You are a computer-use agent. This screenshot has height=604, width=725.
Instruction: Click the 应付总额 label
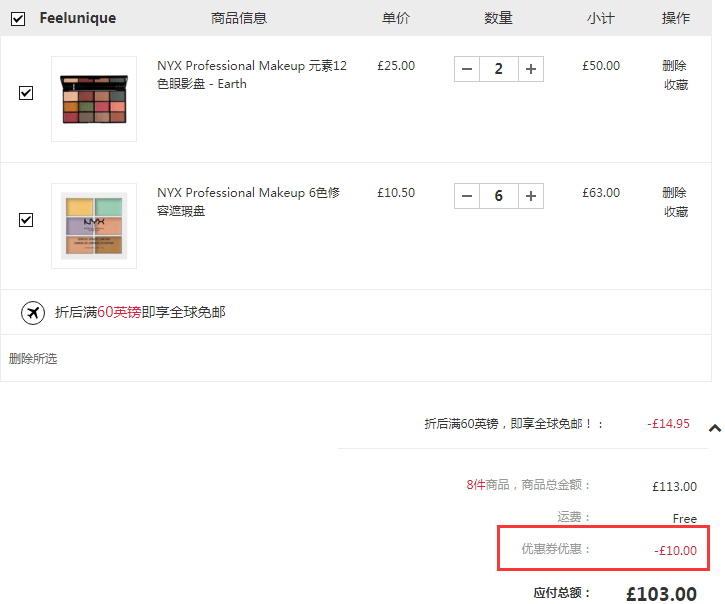tap(562, 593)
